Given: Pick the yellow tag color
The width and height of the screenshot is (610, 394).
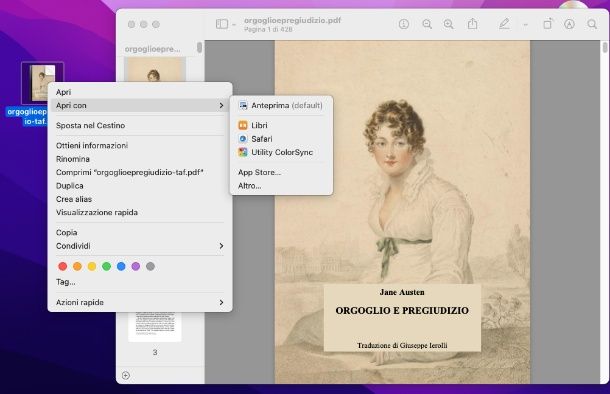Looking at the screenshot, I should [x=92, y=266].
